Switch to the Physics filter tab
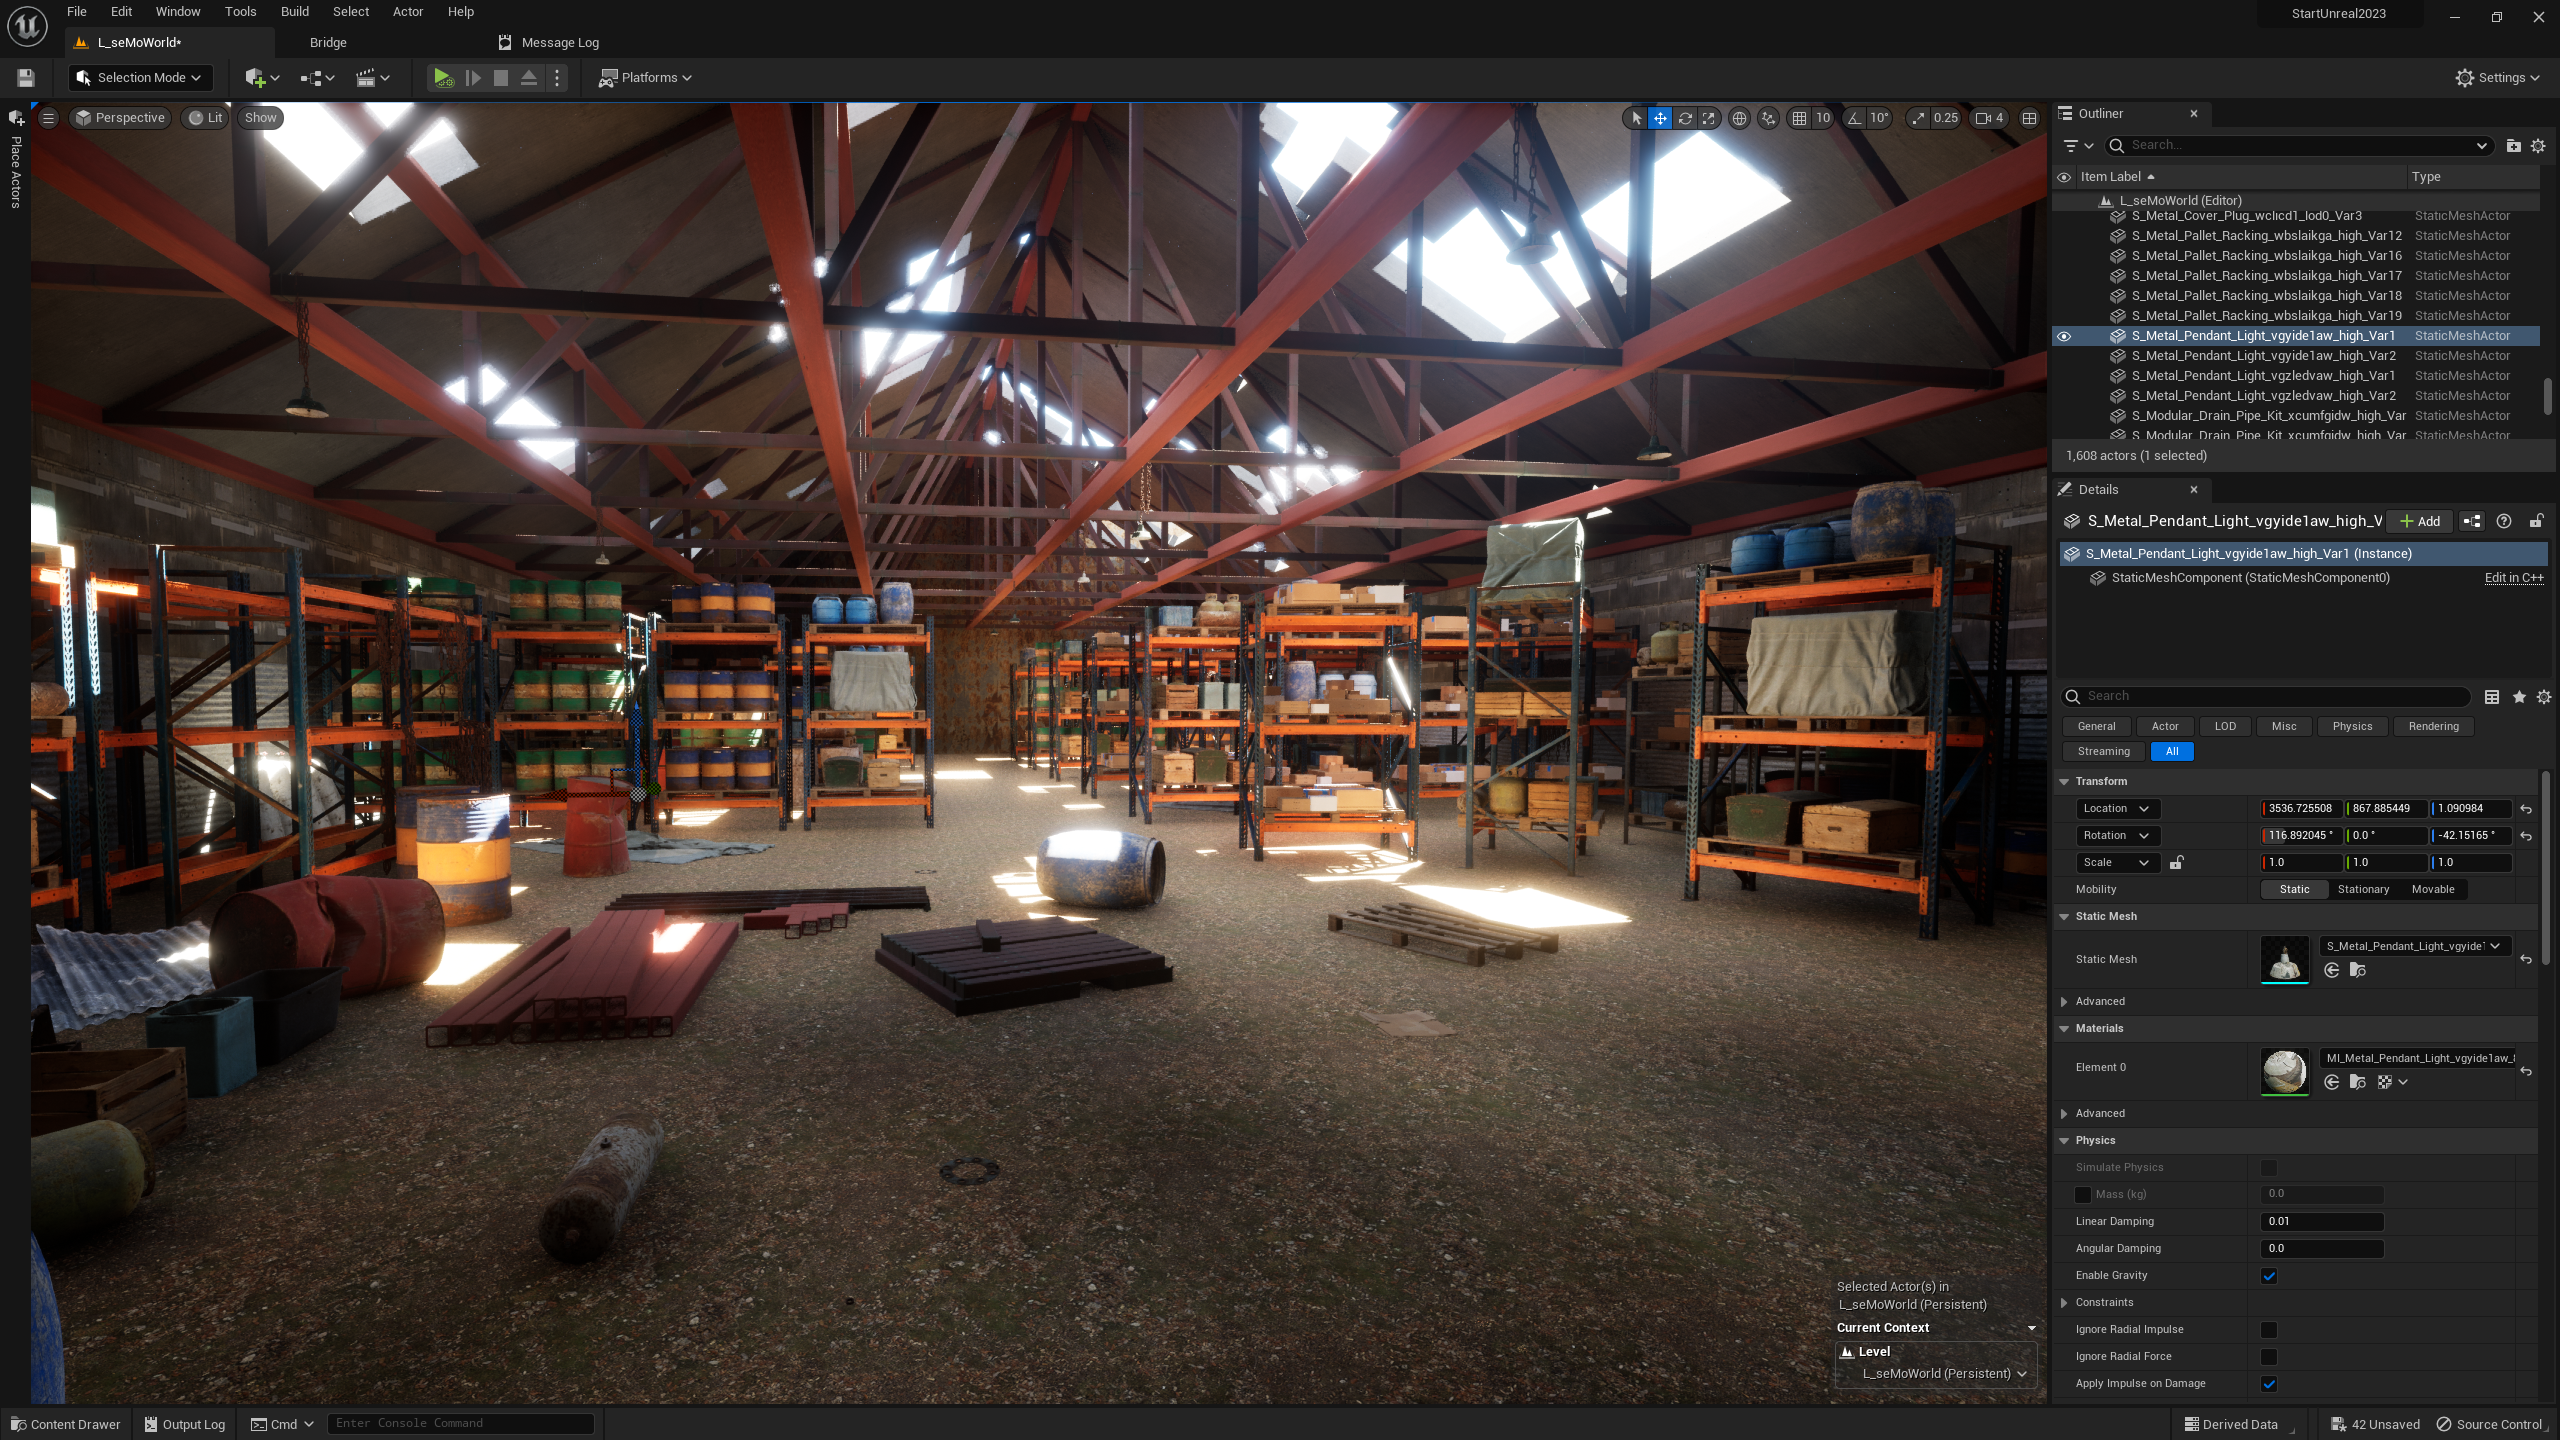Image resolution: width=2560 pixels, height=1440 pixels. [x=2351, y=727]
